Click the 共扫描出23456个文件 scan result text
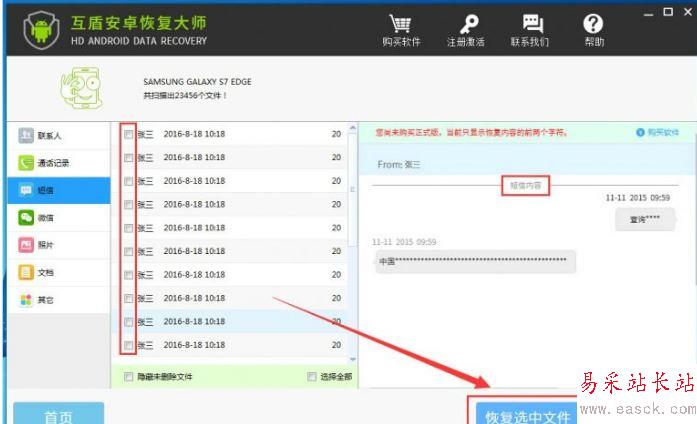Image resolution: width=697 pixels, height=424 pixels. (185, 96)
